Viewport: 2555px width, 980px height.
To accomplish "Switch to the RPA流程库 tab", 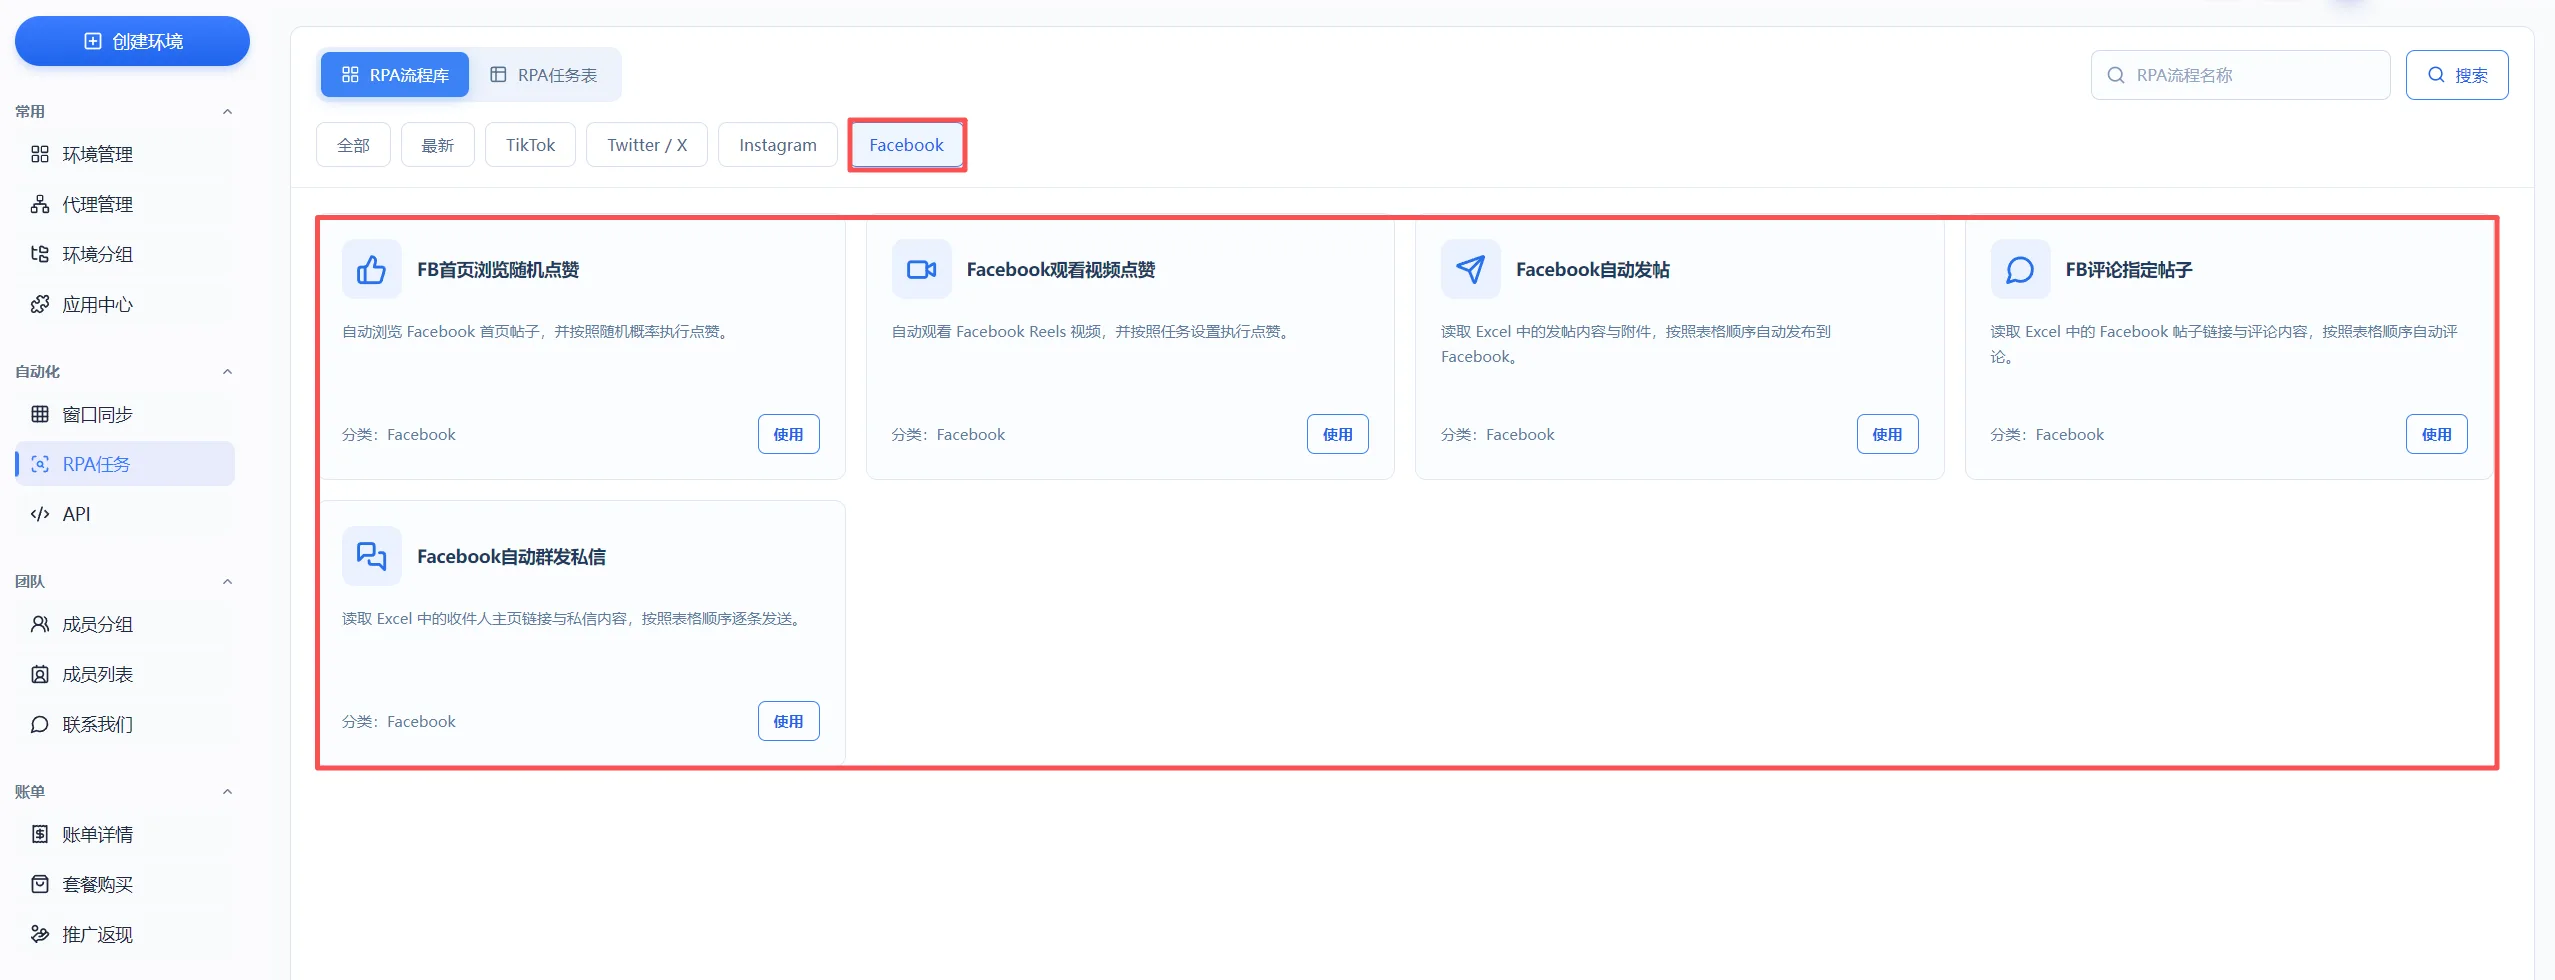I will [395, 75].
